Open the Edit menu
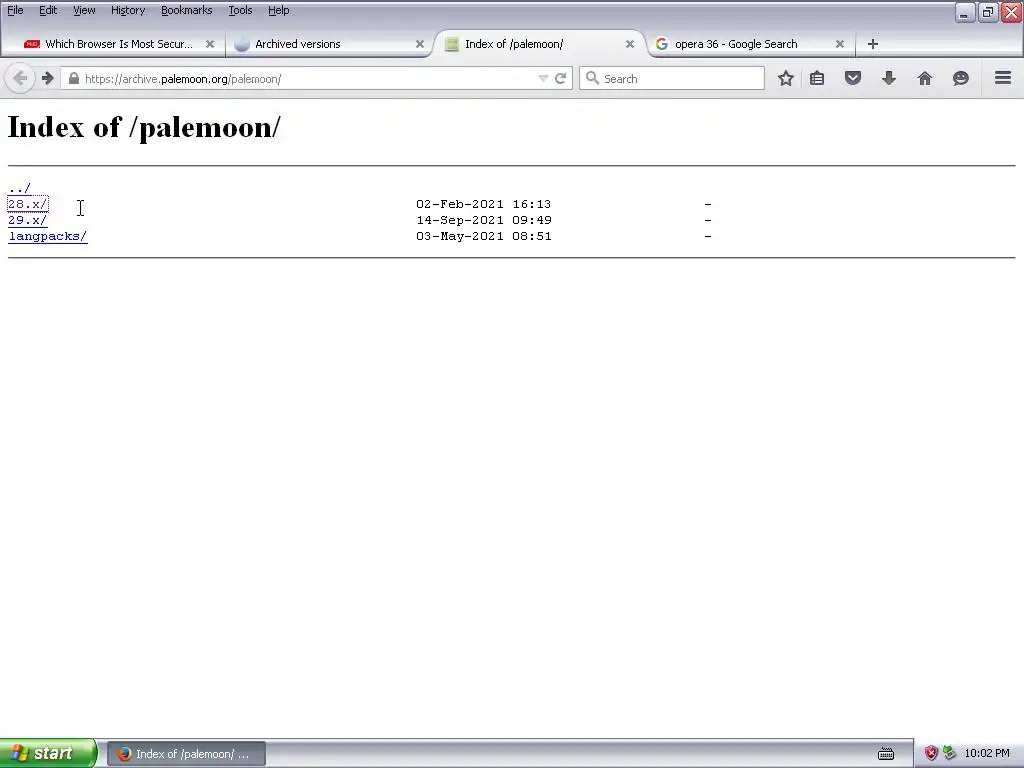Image resolution: width=1024 pixels, height=768 pixels. [x=48, y=10]
